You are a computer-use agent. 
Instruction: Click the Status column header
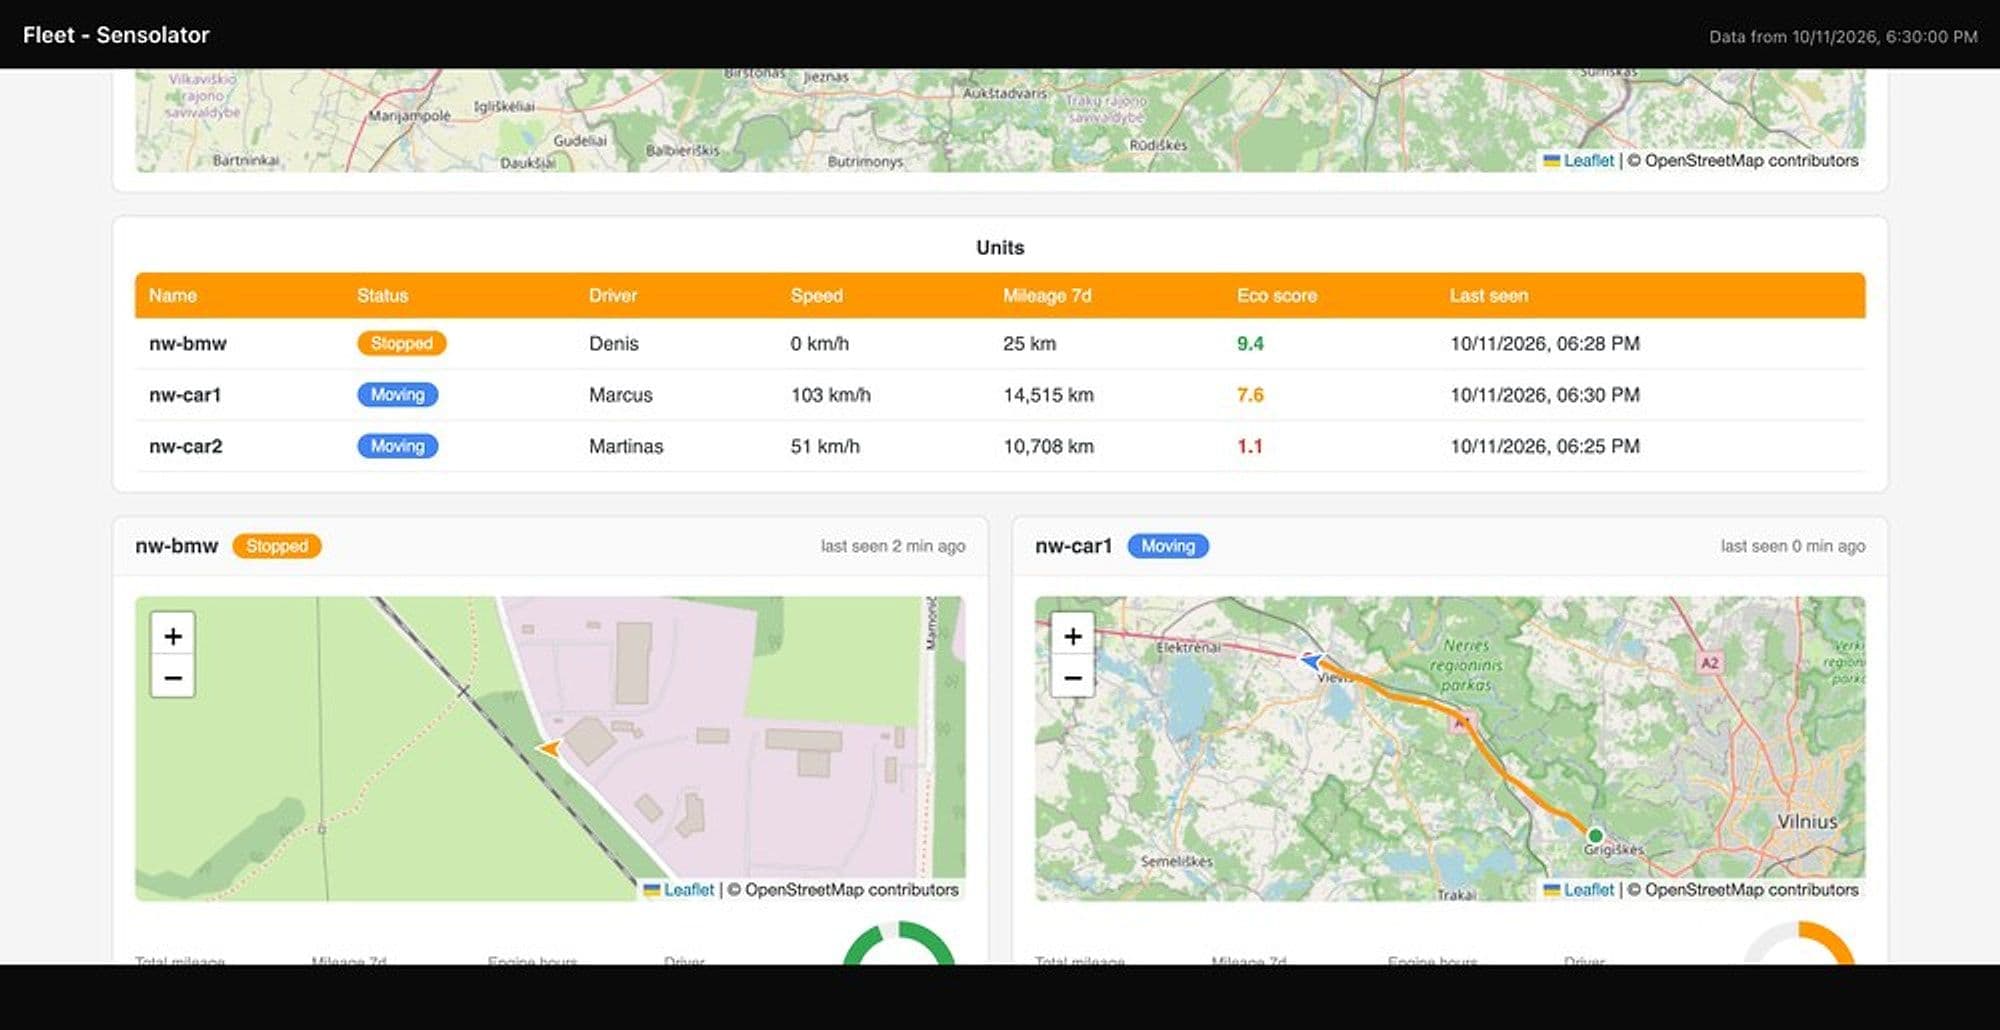pos(382,296)
